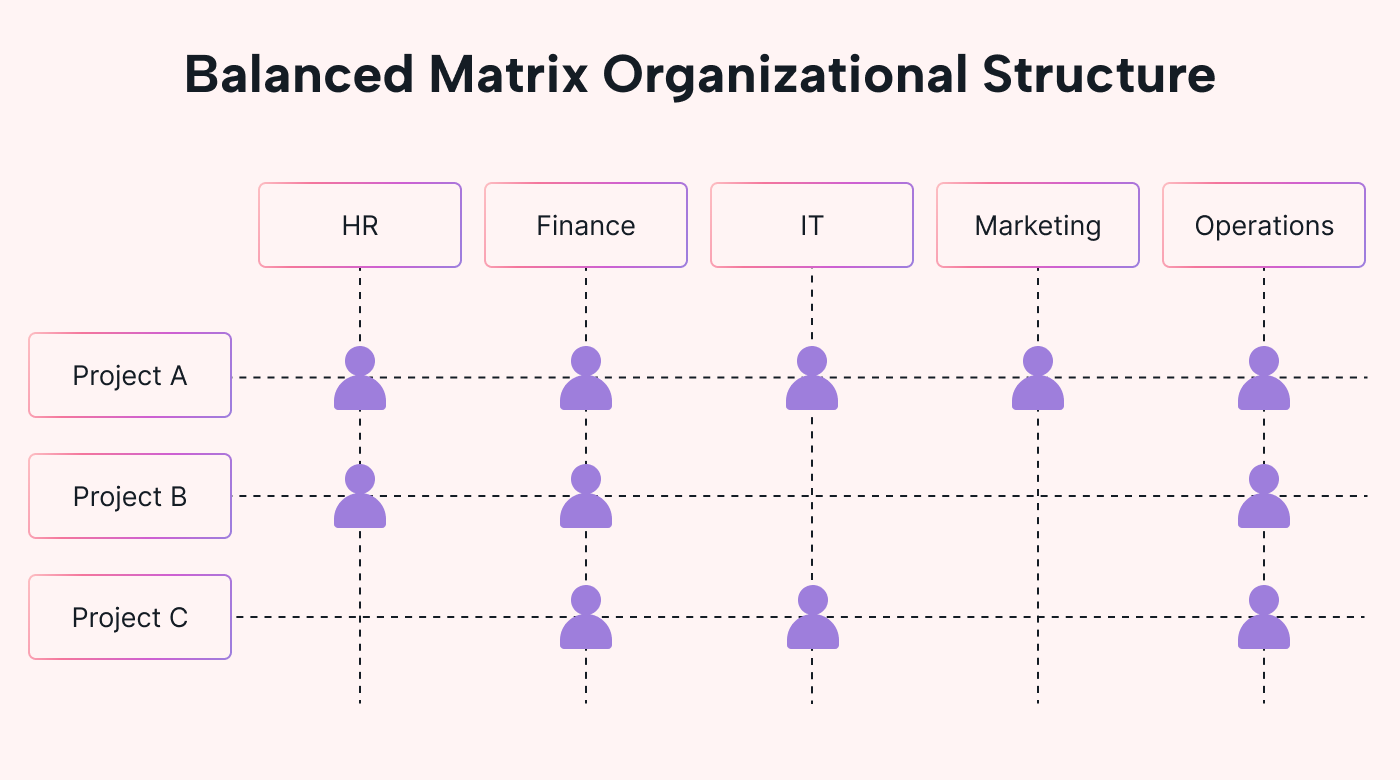Click the IT department box

[812, 225]
